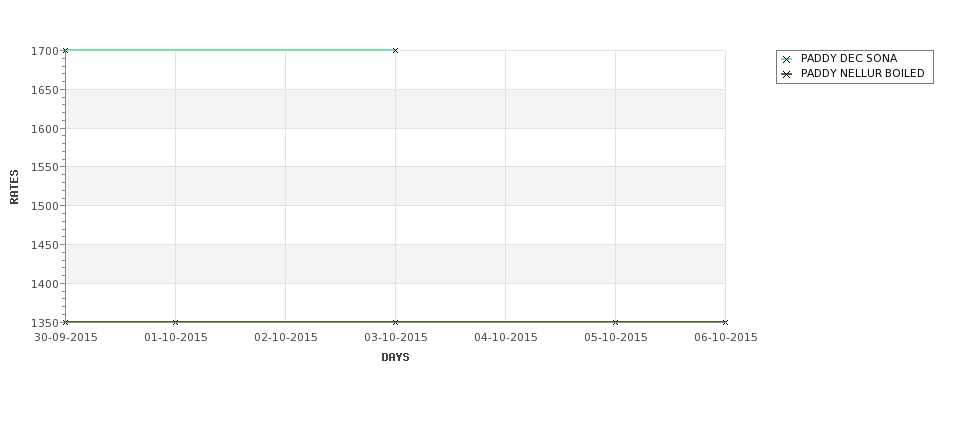This screenshot has height=429, width=975.
Task: Click the NELLUR BOILED data point at 05-10-2015
Action: 616,322
